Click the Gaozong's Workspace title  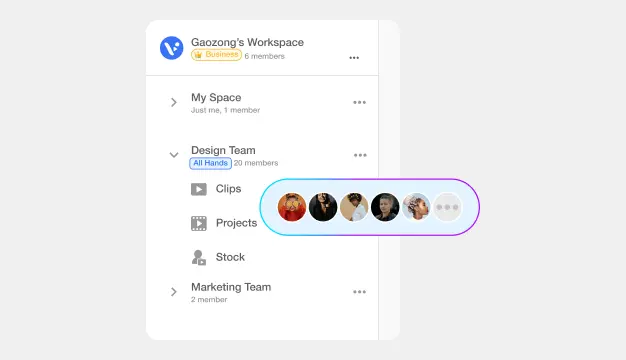tap(248, 42)
